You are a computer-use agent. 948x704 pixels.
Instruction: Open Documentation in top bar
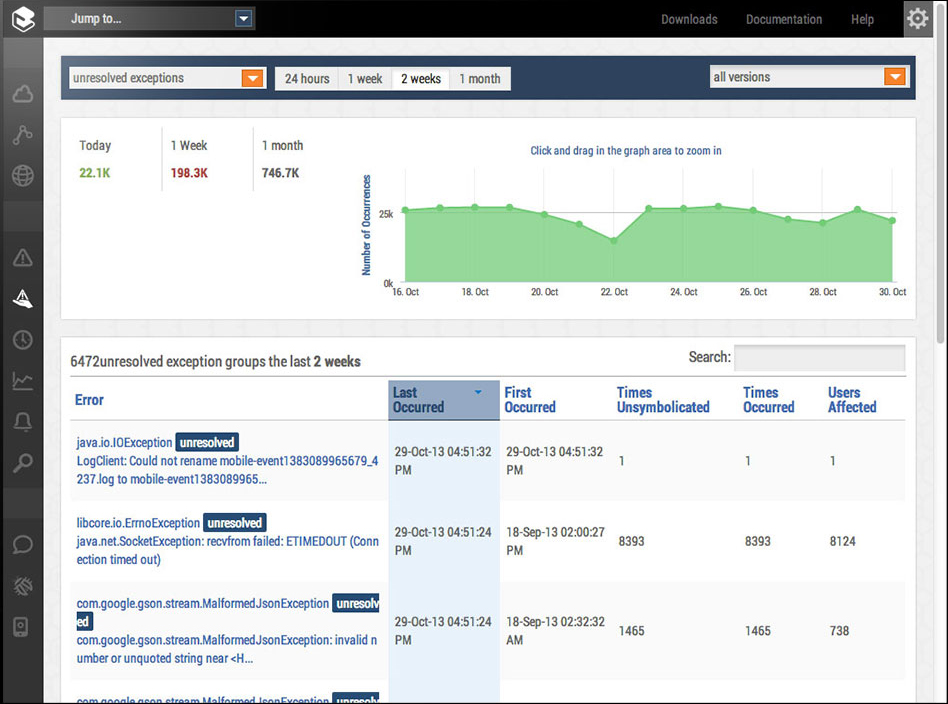click(784, 19)
